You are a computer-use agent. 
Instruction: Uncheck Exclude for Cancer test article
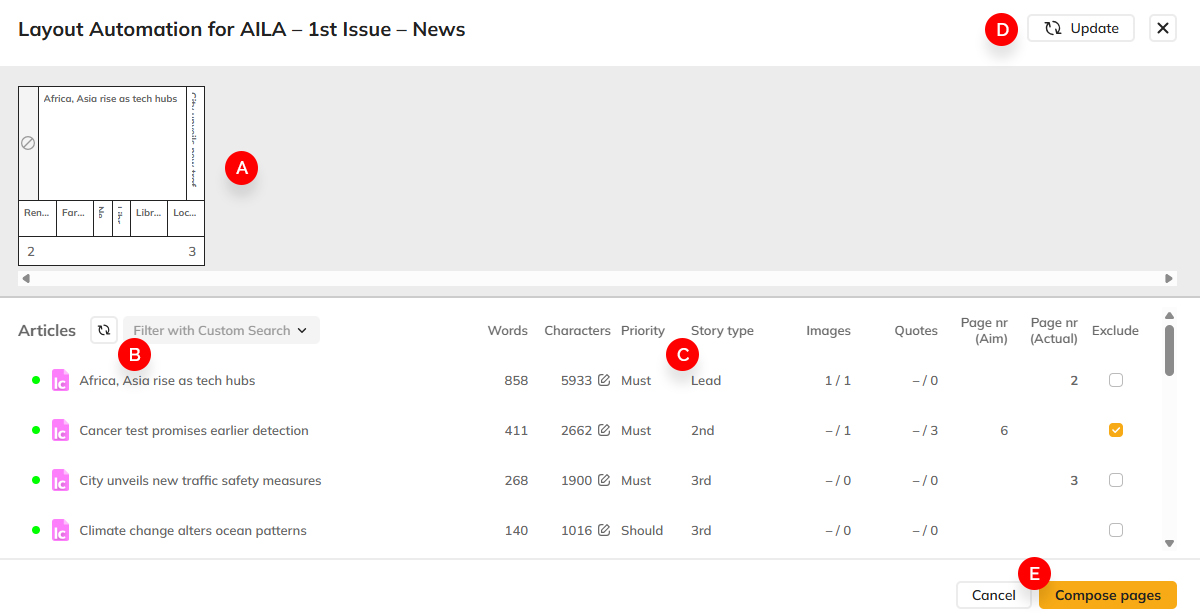(x=1116, y=430)
